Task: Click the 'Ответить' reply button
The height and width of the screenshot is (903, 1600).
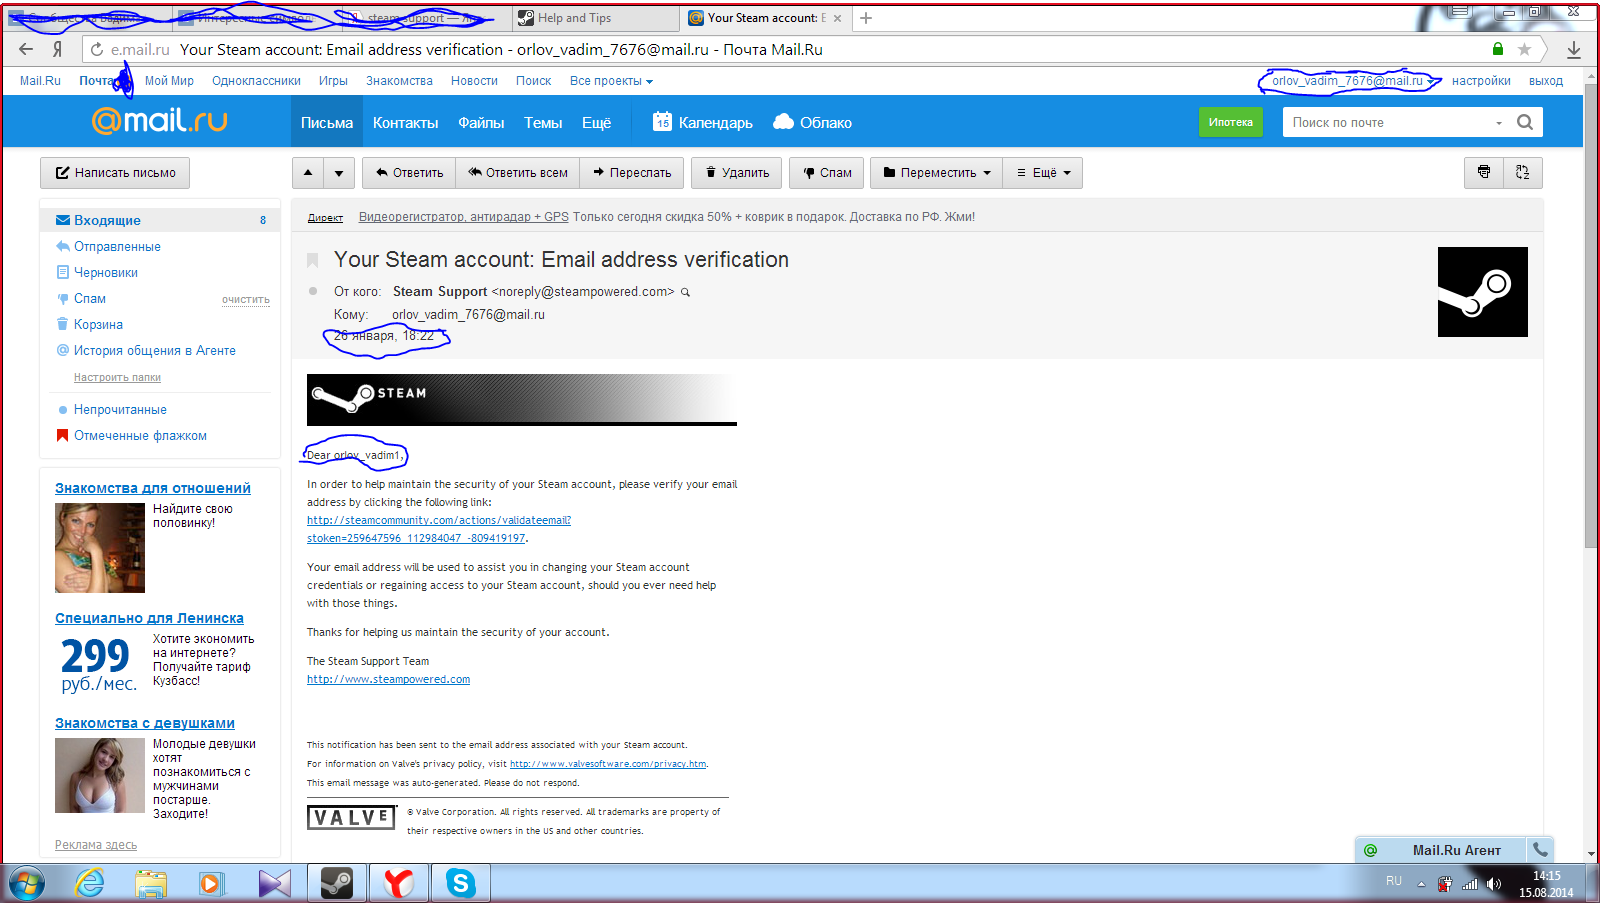Action: 409,173
